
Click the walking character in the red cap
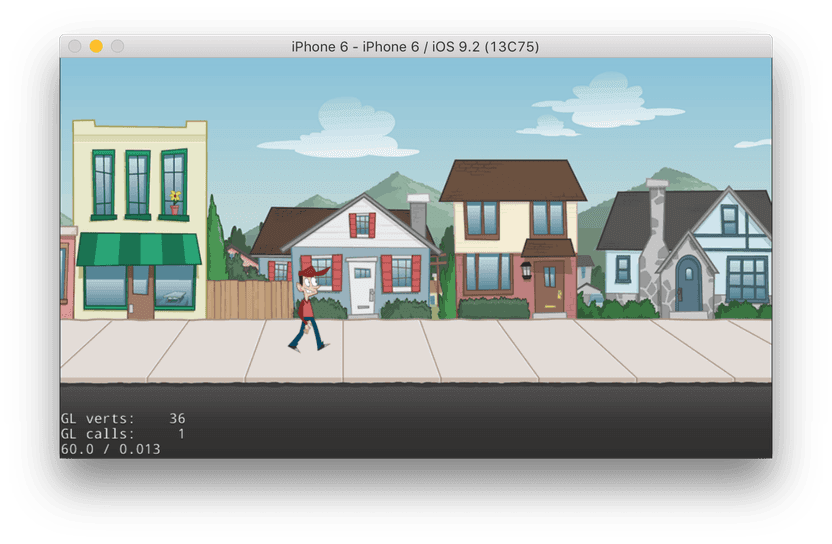(x=310, y=309)
